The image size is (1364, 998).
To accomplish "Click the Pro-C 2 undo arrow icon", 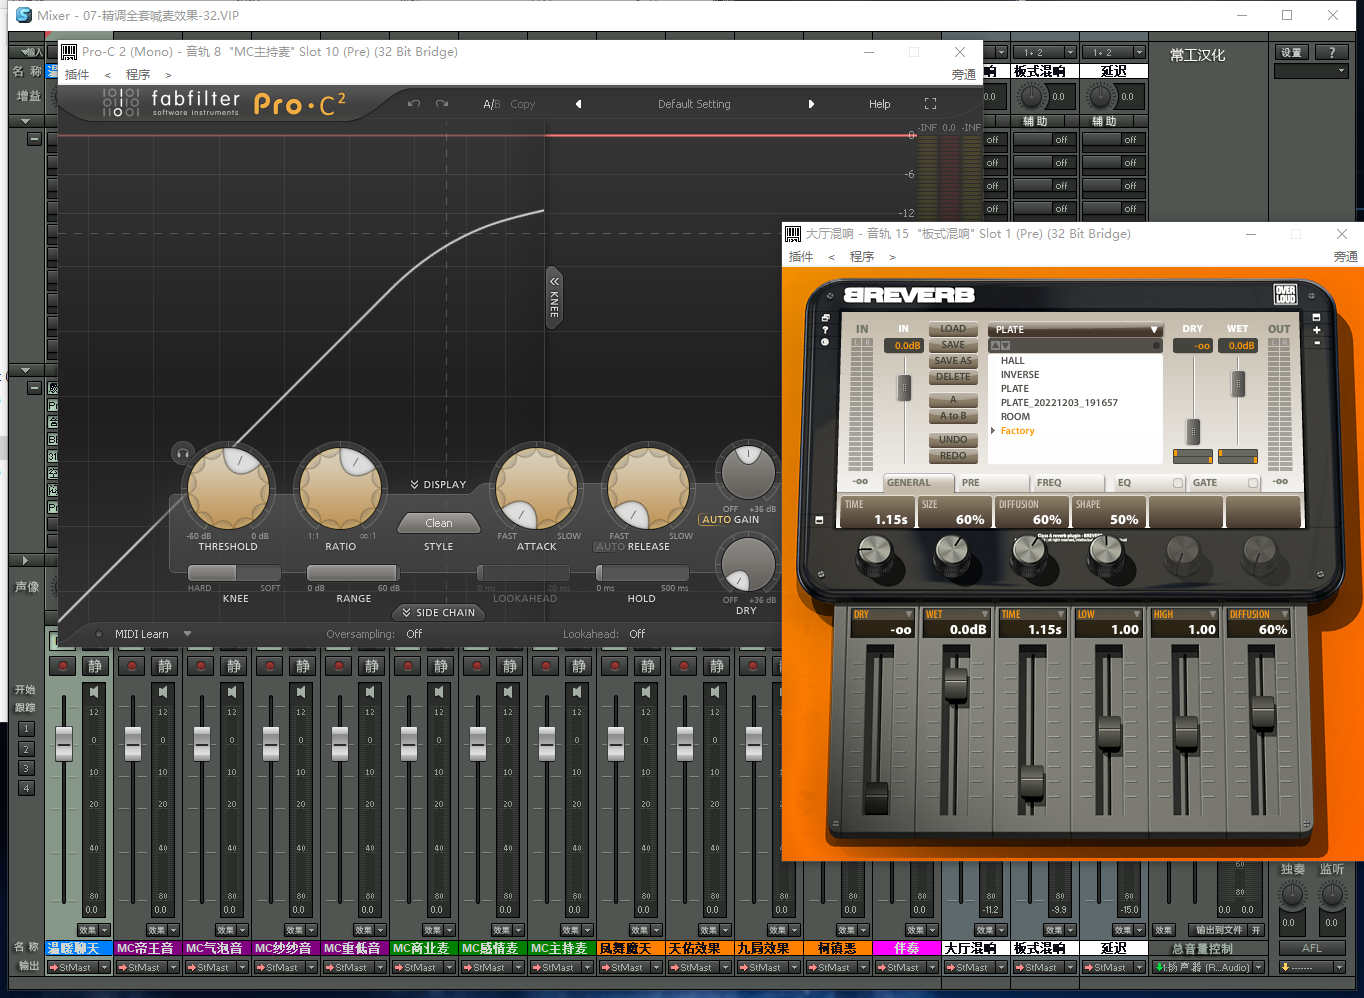I will 414,104.
